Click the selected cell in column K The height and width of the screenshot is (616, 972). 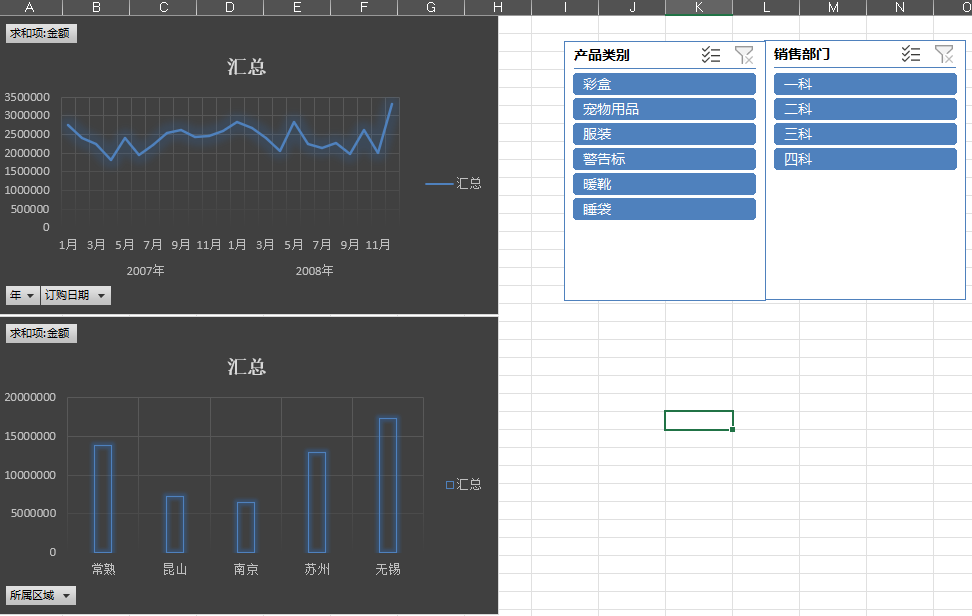(x=699, y=420)
